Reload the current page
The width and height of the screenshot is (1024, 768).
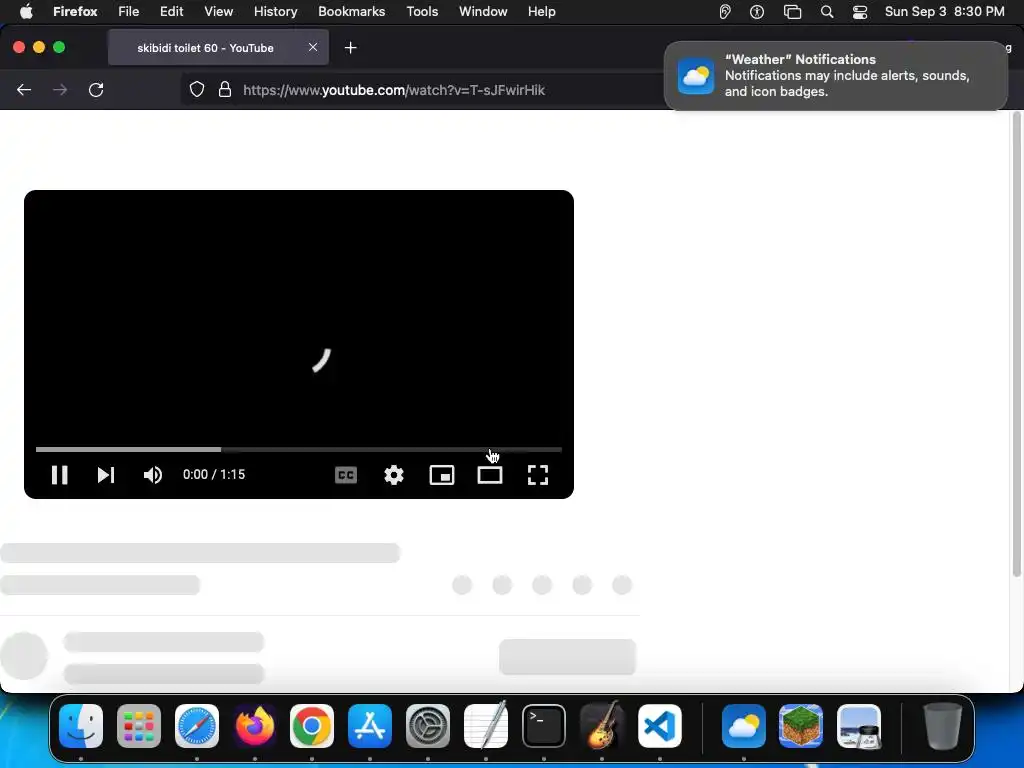pyautogui.click(x=96, y=90)
